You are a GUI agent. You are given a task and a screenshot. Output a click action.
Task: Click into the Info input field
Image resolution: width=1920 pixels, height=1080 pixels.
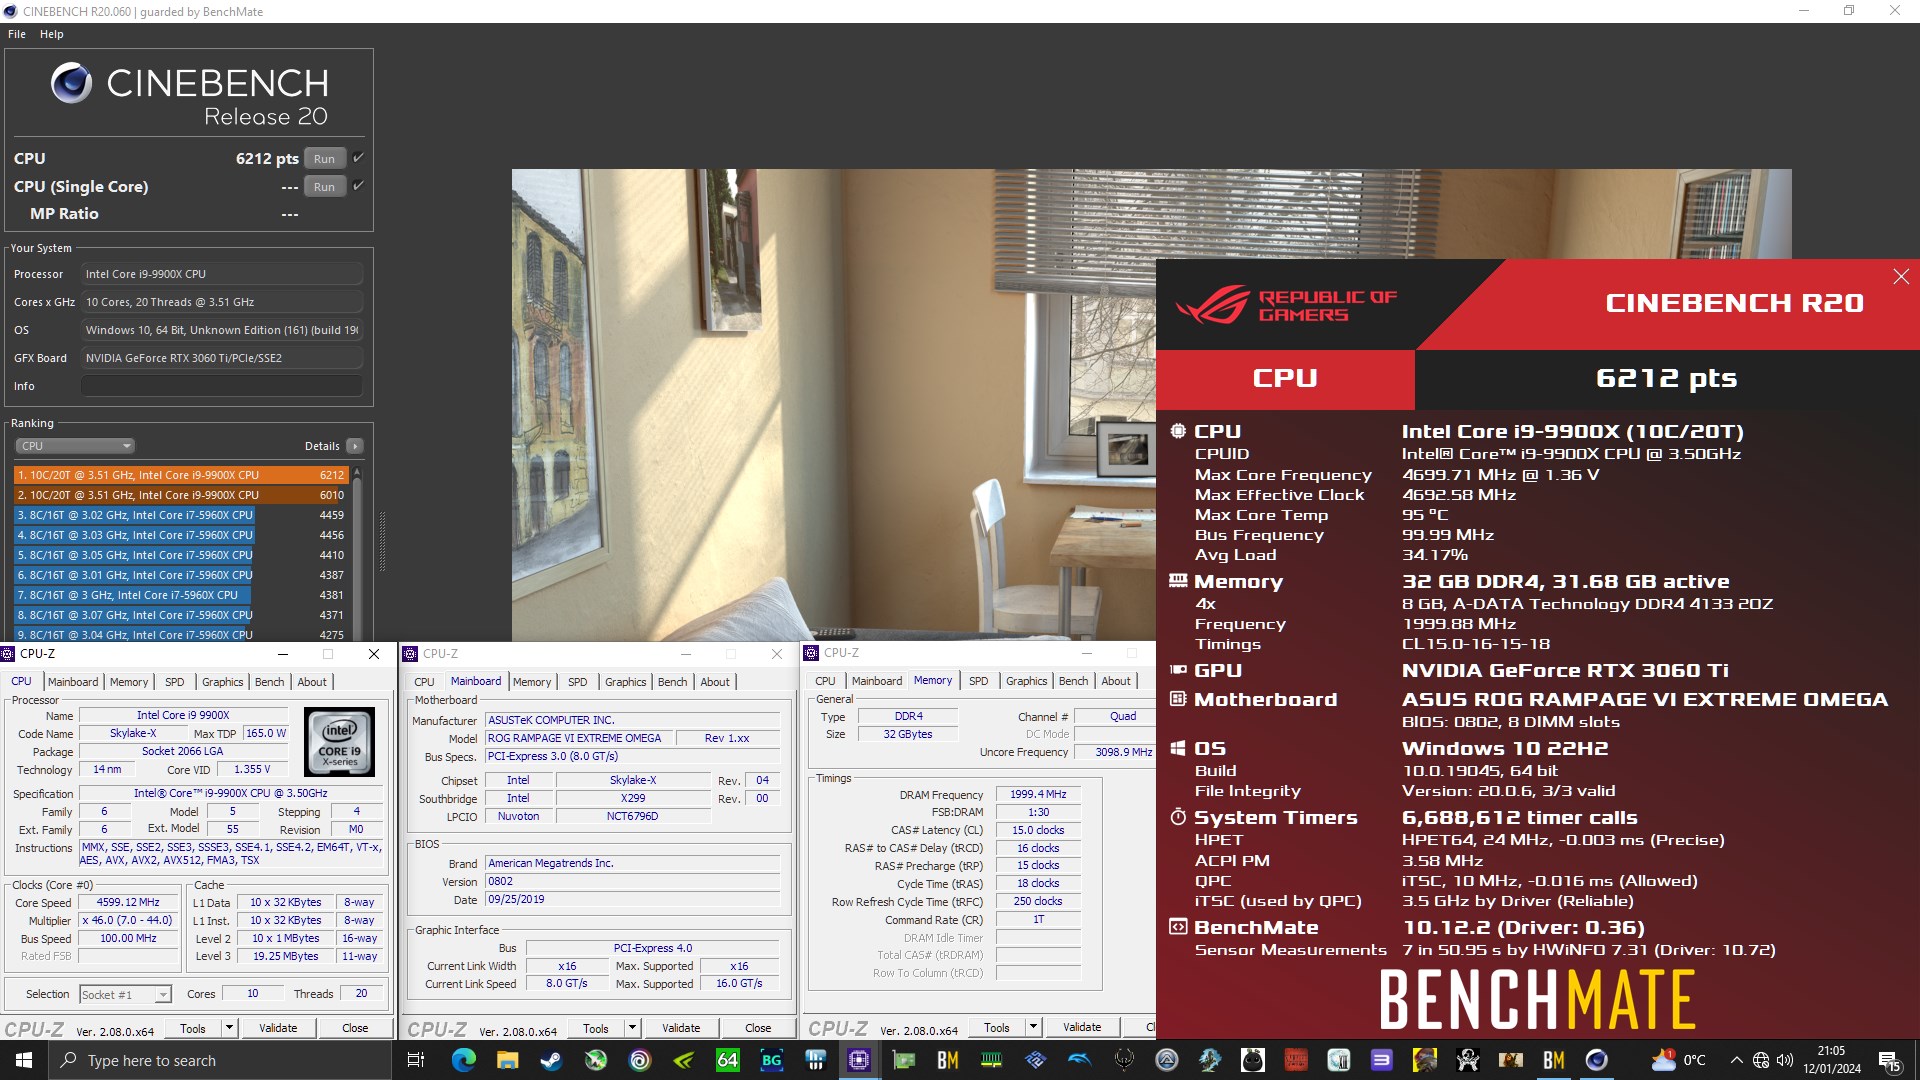tap(221, 386)
